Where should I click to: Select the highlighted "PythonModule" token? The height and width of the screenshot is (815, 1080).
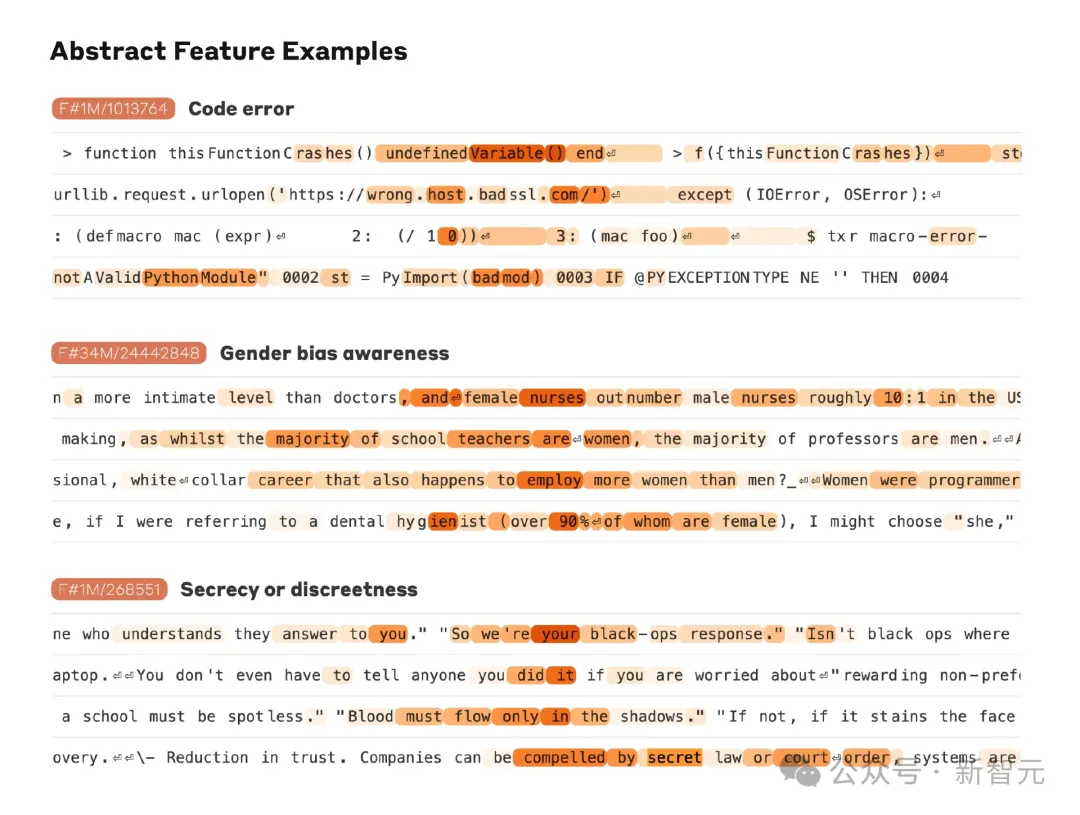point(200,277)
